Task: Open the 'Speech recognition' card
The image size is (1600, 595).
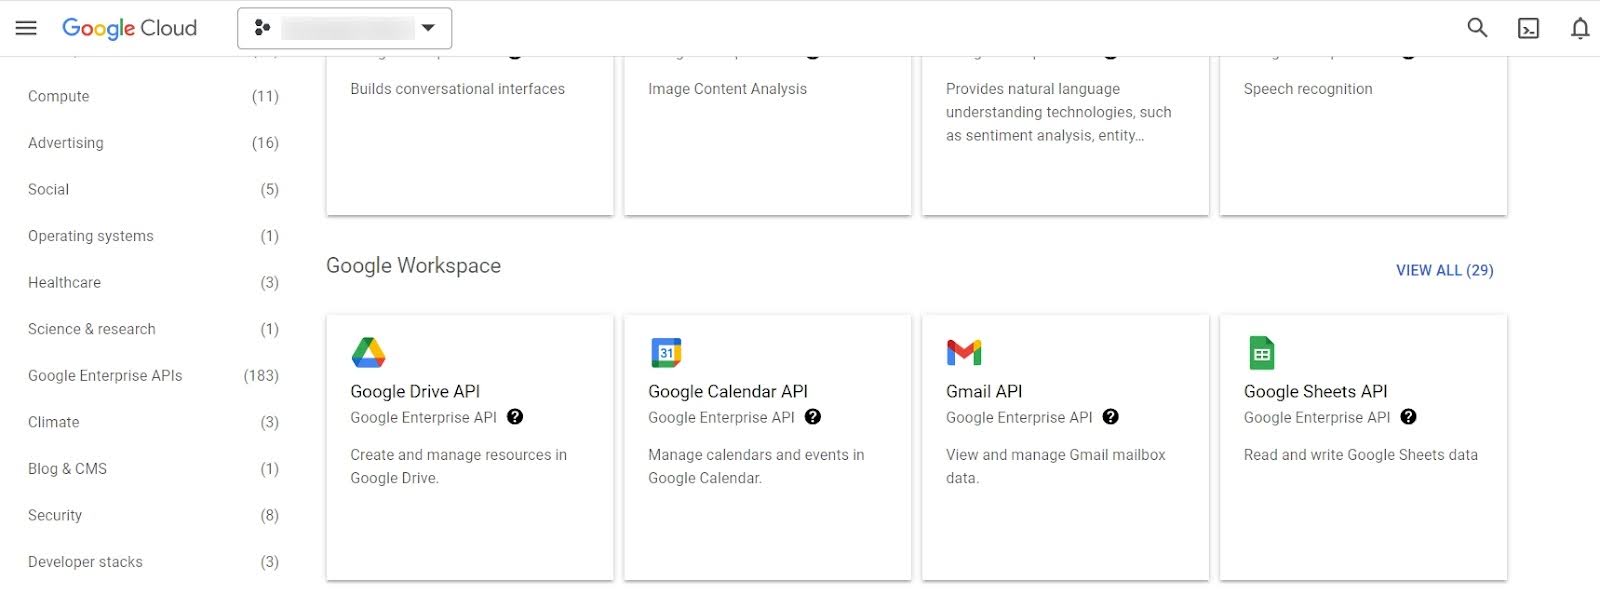Action: click(x=1363, y=135)
